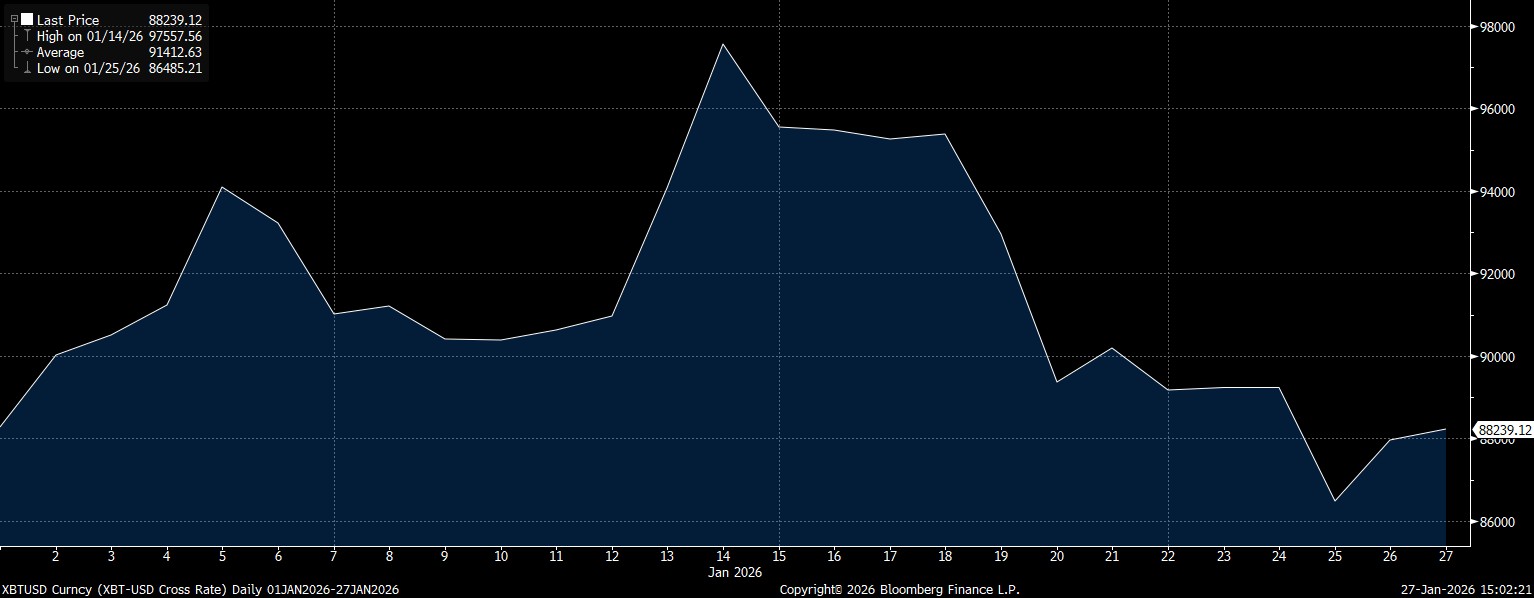Click the 88239.12 price tag on y-axis
Image resolution: width=1534 pixels, height=598 pixels.
tap(1504, 431)
